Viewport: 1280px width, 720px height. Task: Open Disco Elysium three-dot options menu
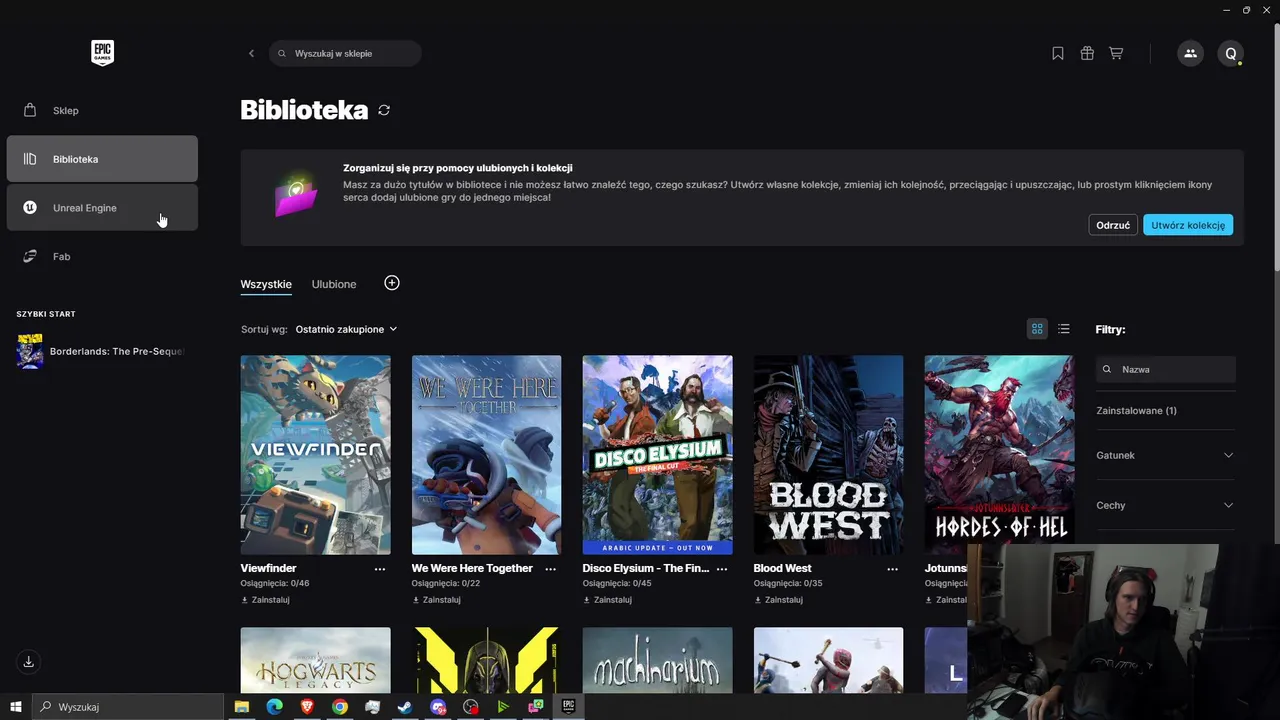tap(722, 569)
